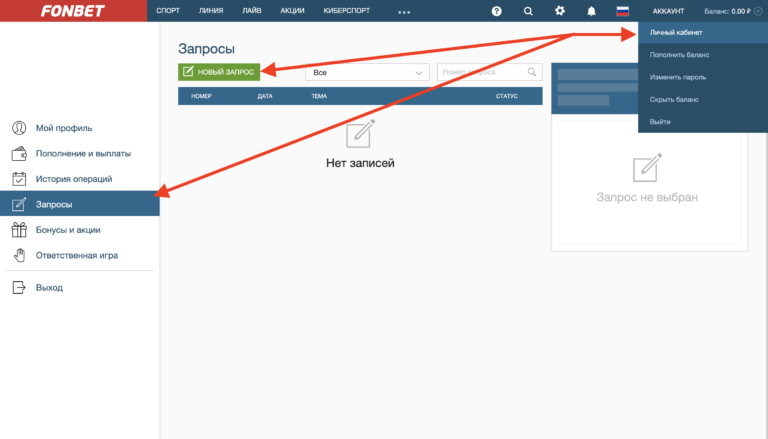The height and width of the screenshot is (439, 768).
Task: Open search via magnifier icon in header
Action: click(528, 11)
